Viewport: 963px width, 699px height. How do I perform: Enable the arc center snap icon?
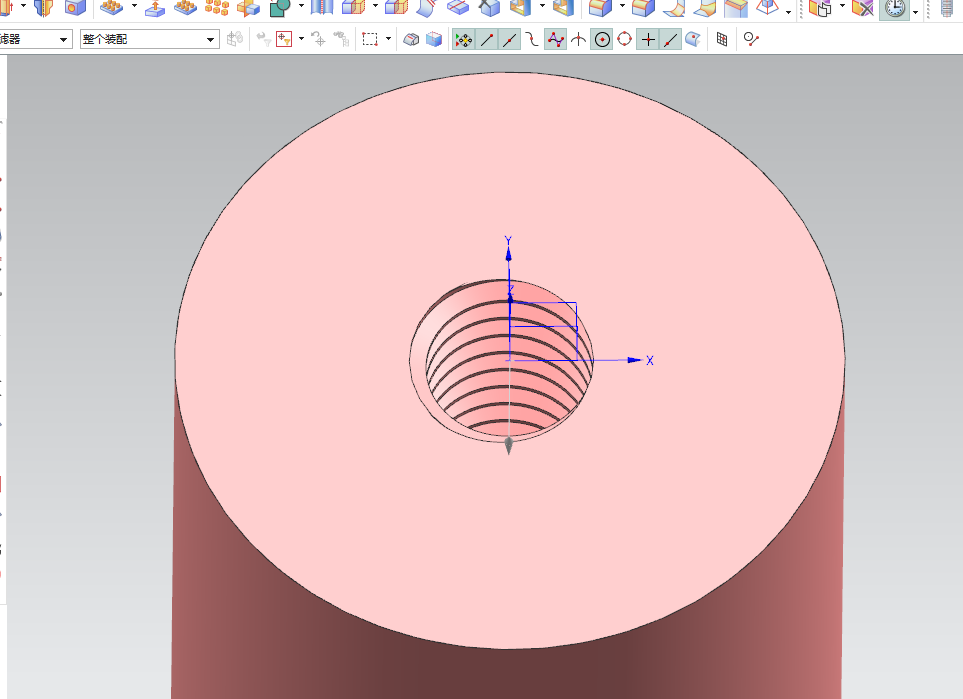pyautogui.click(x=602, y=39)
